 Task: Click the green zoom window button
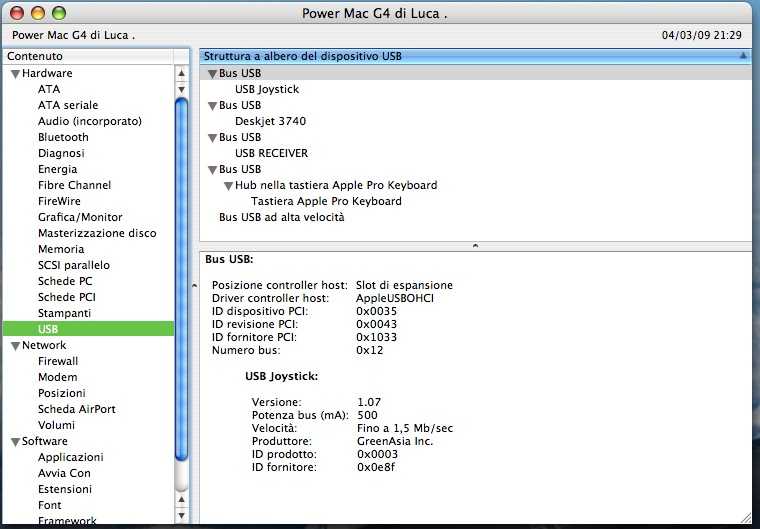[x=59, y=13]
